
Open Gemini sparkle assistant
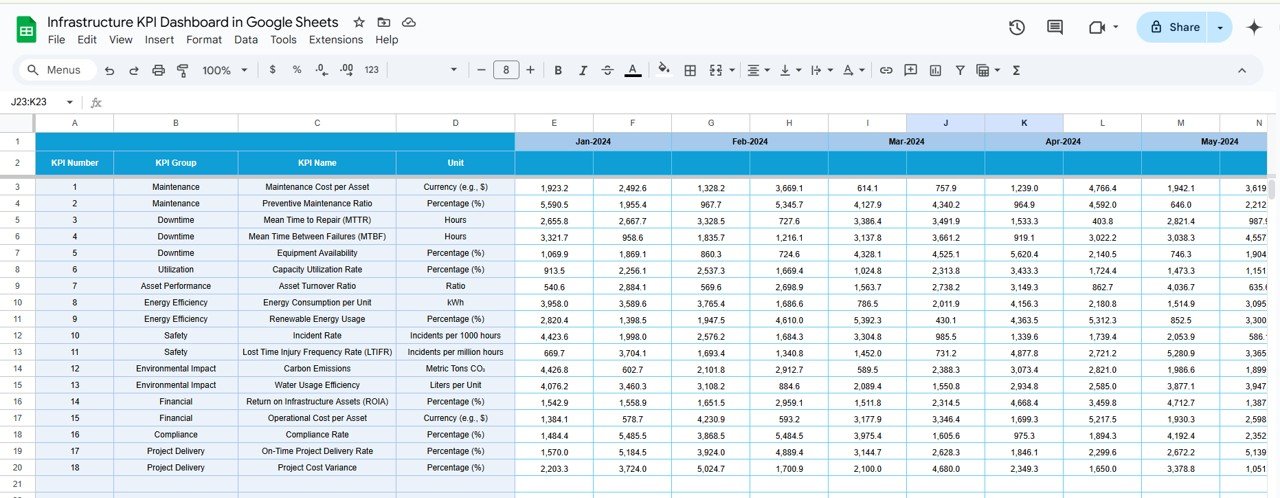click(1254, 27)
